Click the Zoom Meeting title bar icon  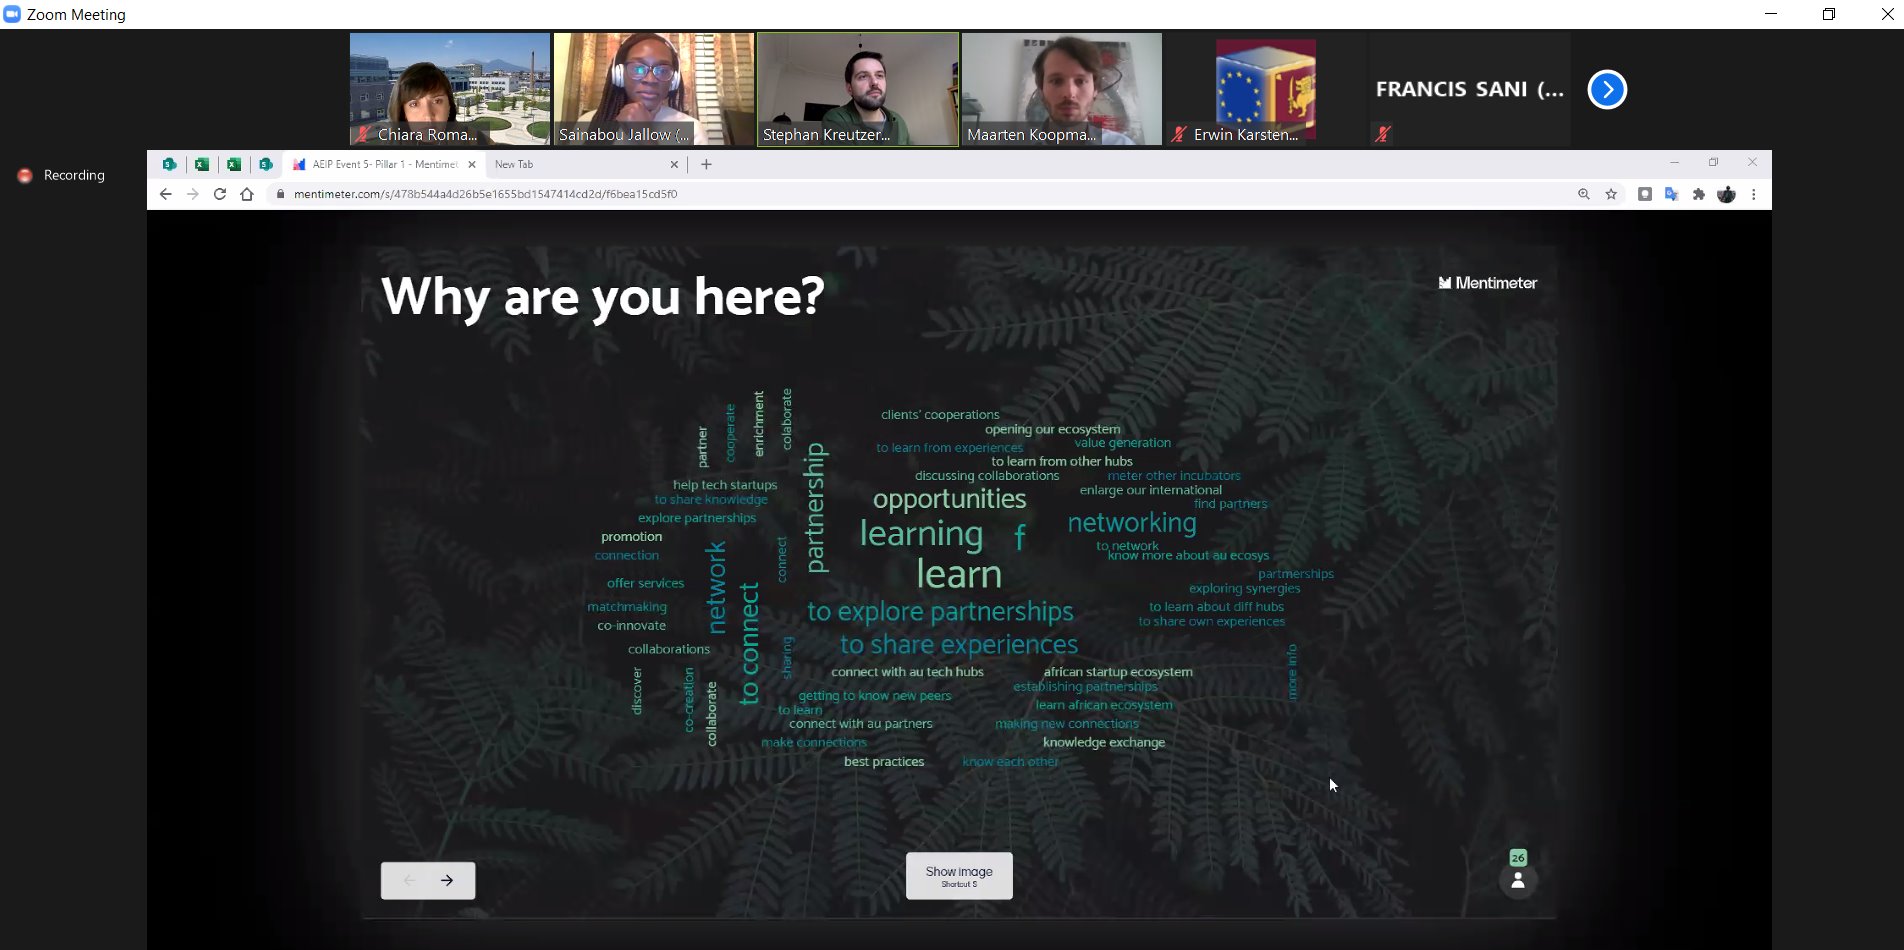point(12,14)
